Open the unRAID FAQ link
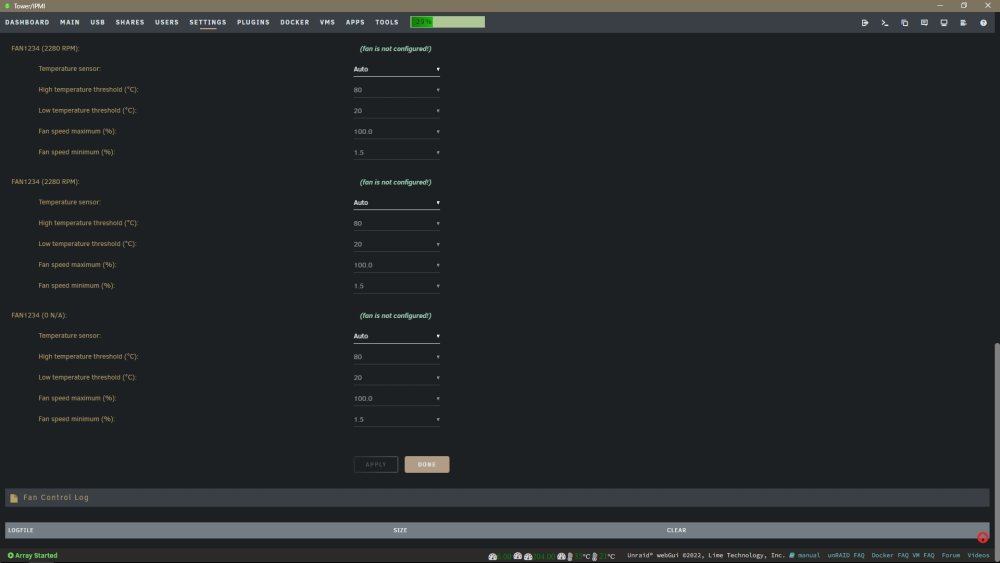 click(x=846, y=555)
